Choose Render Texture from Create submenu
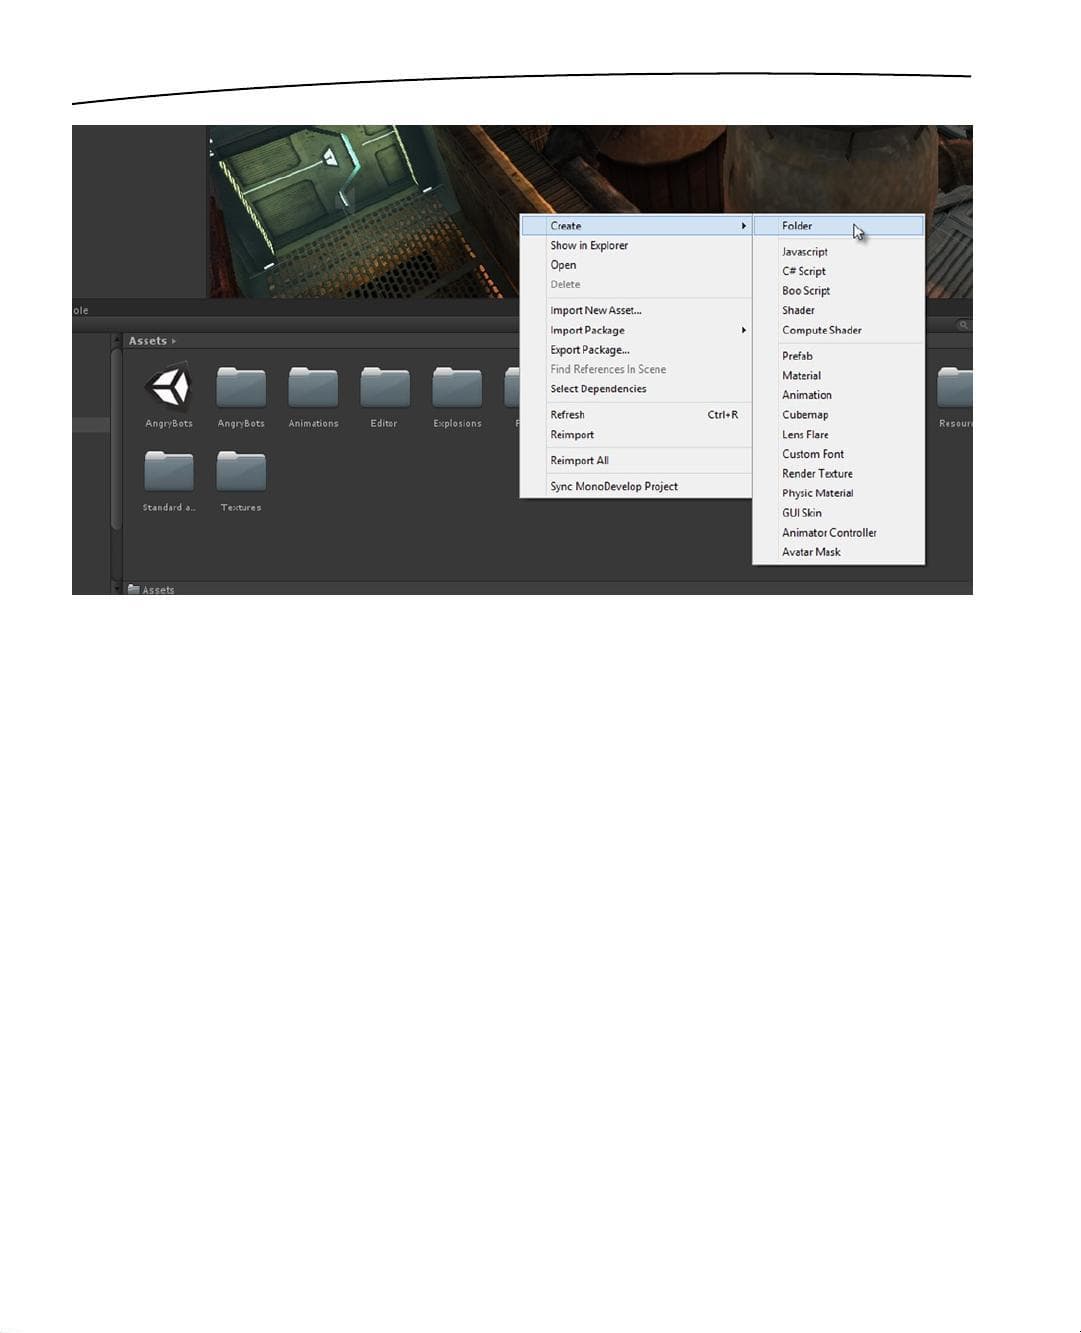This screenshot has height=1333, width=1081. (838, 474)
